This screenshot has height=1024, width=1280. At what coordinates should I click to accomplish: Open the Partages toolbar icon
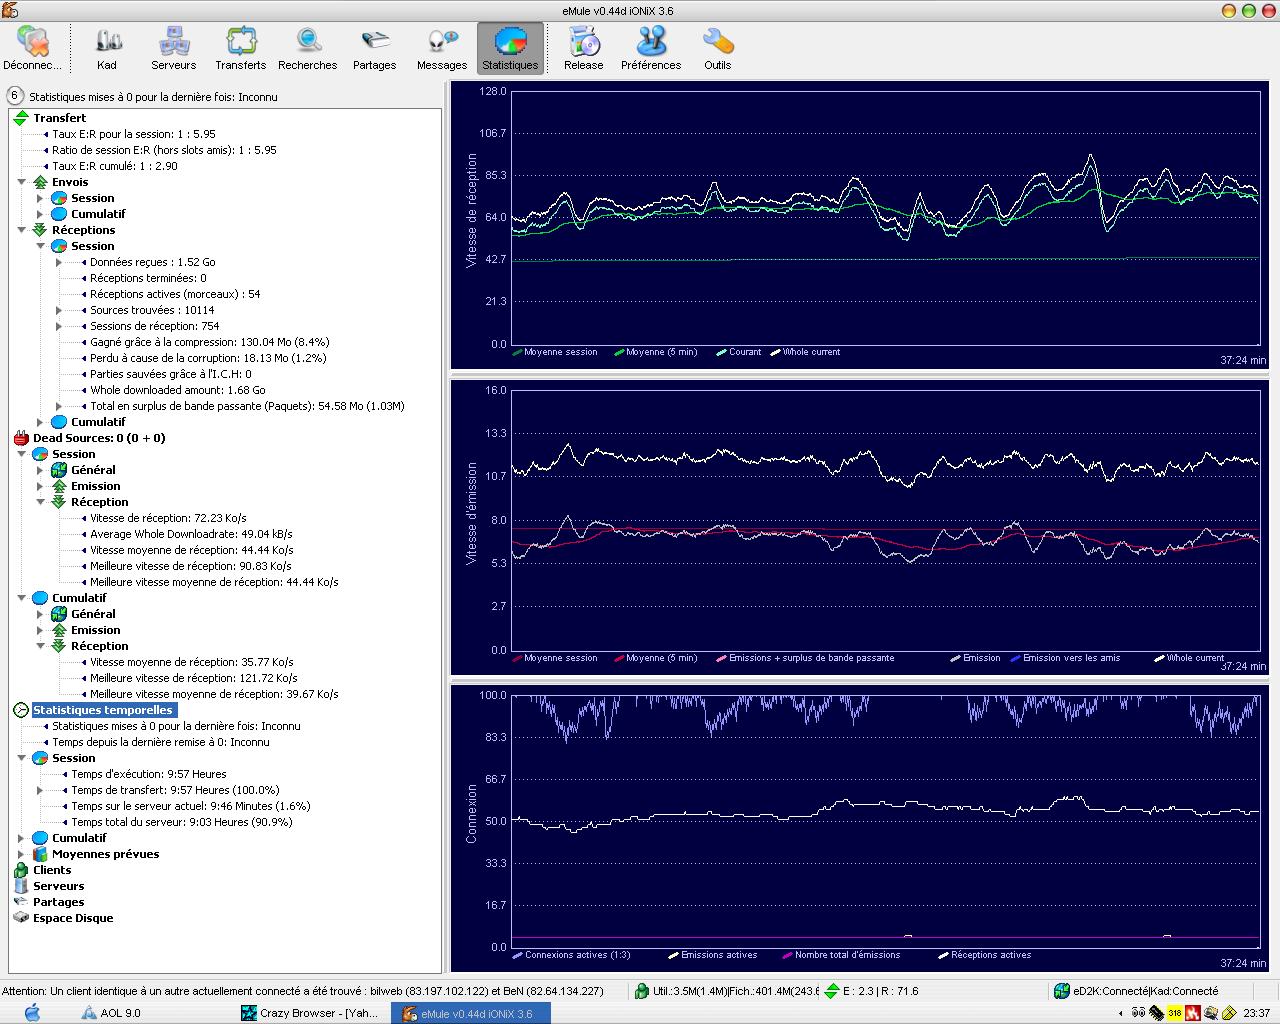pyautogui.click(x=375, y=48)
